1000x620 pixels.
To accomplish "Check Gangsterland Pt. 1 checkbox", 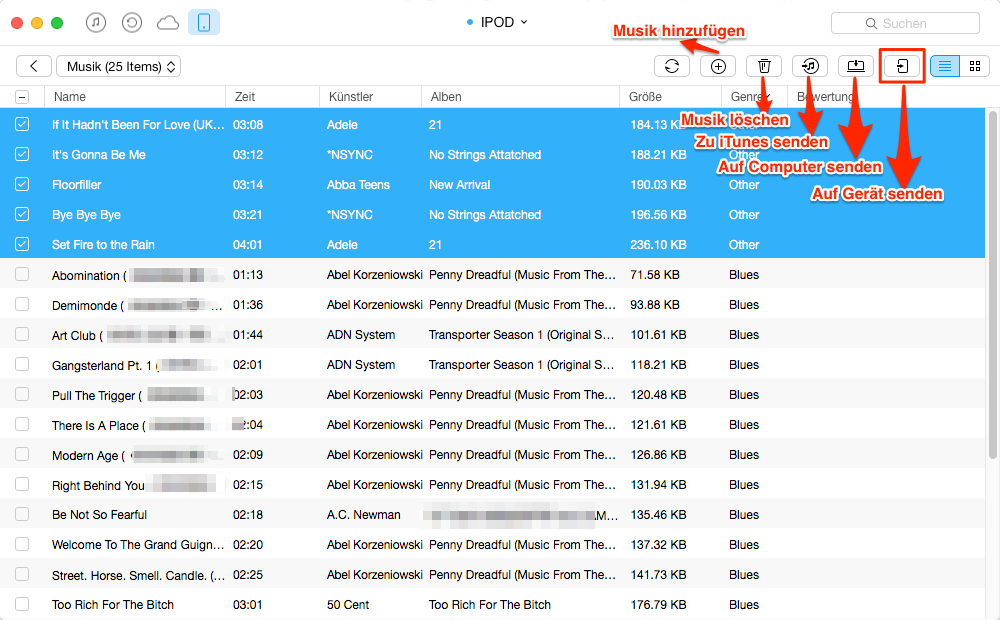I will [22, 364].
